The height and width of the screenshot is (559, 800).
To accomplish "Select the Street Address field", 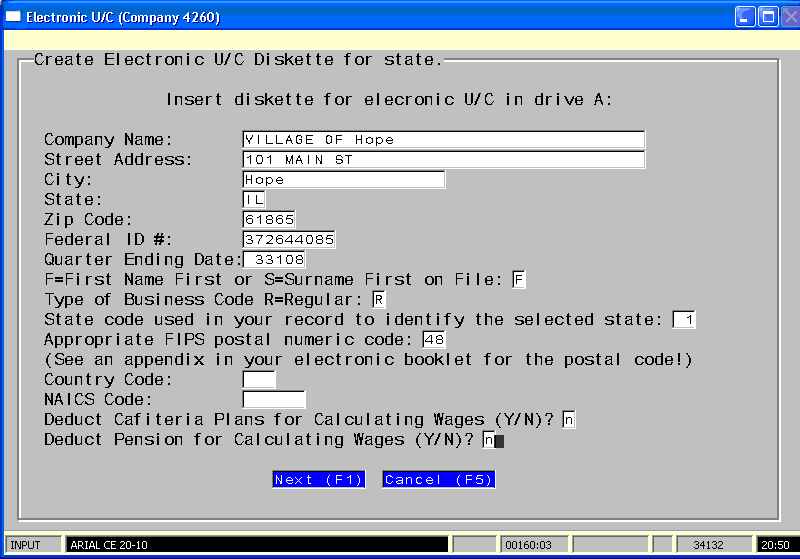I will [x=443, y=160].
